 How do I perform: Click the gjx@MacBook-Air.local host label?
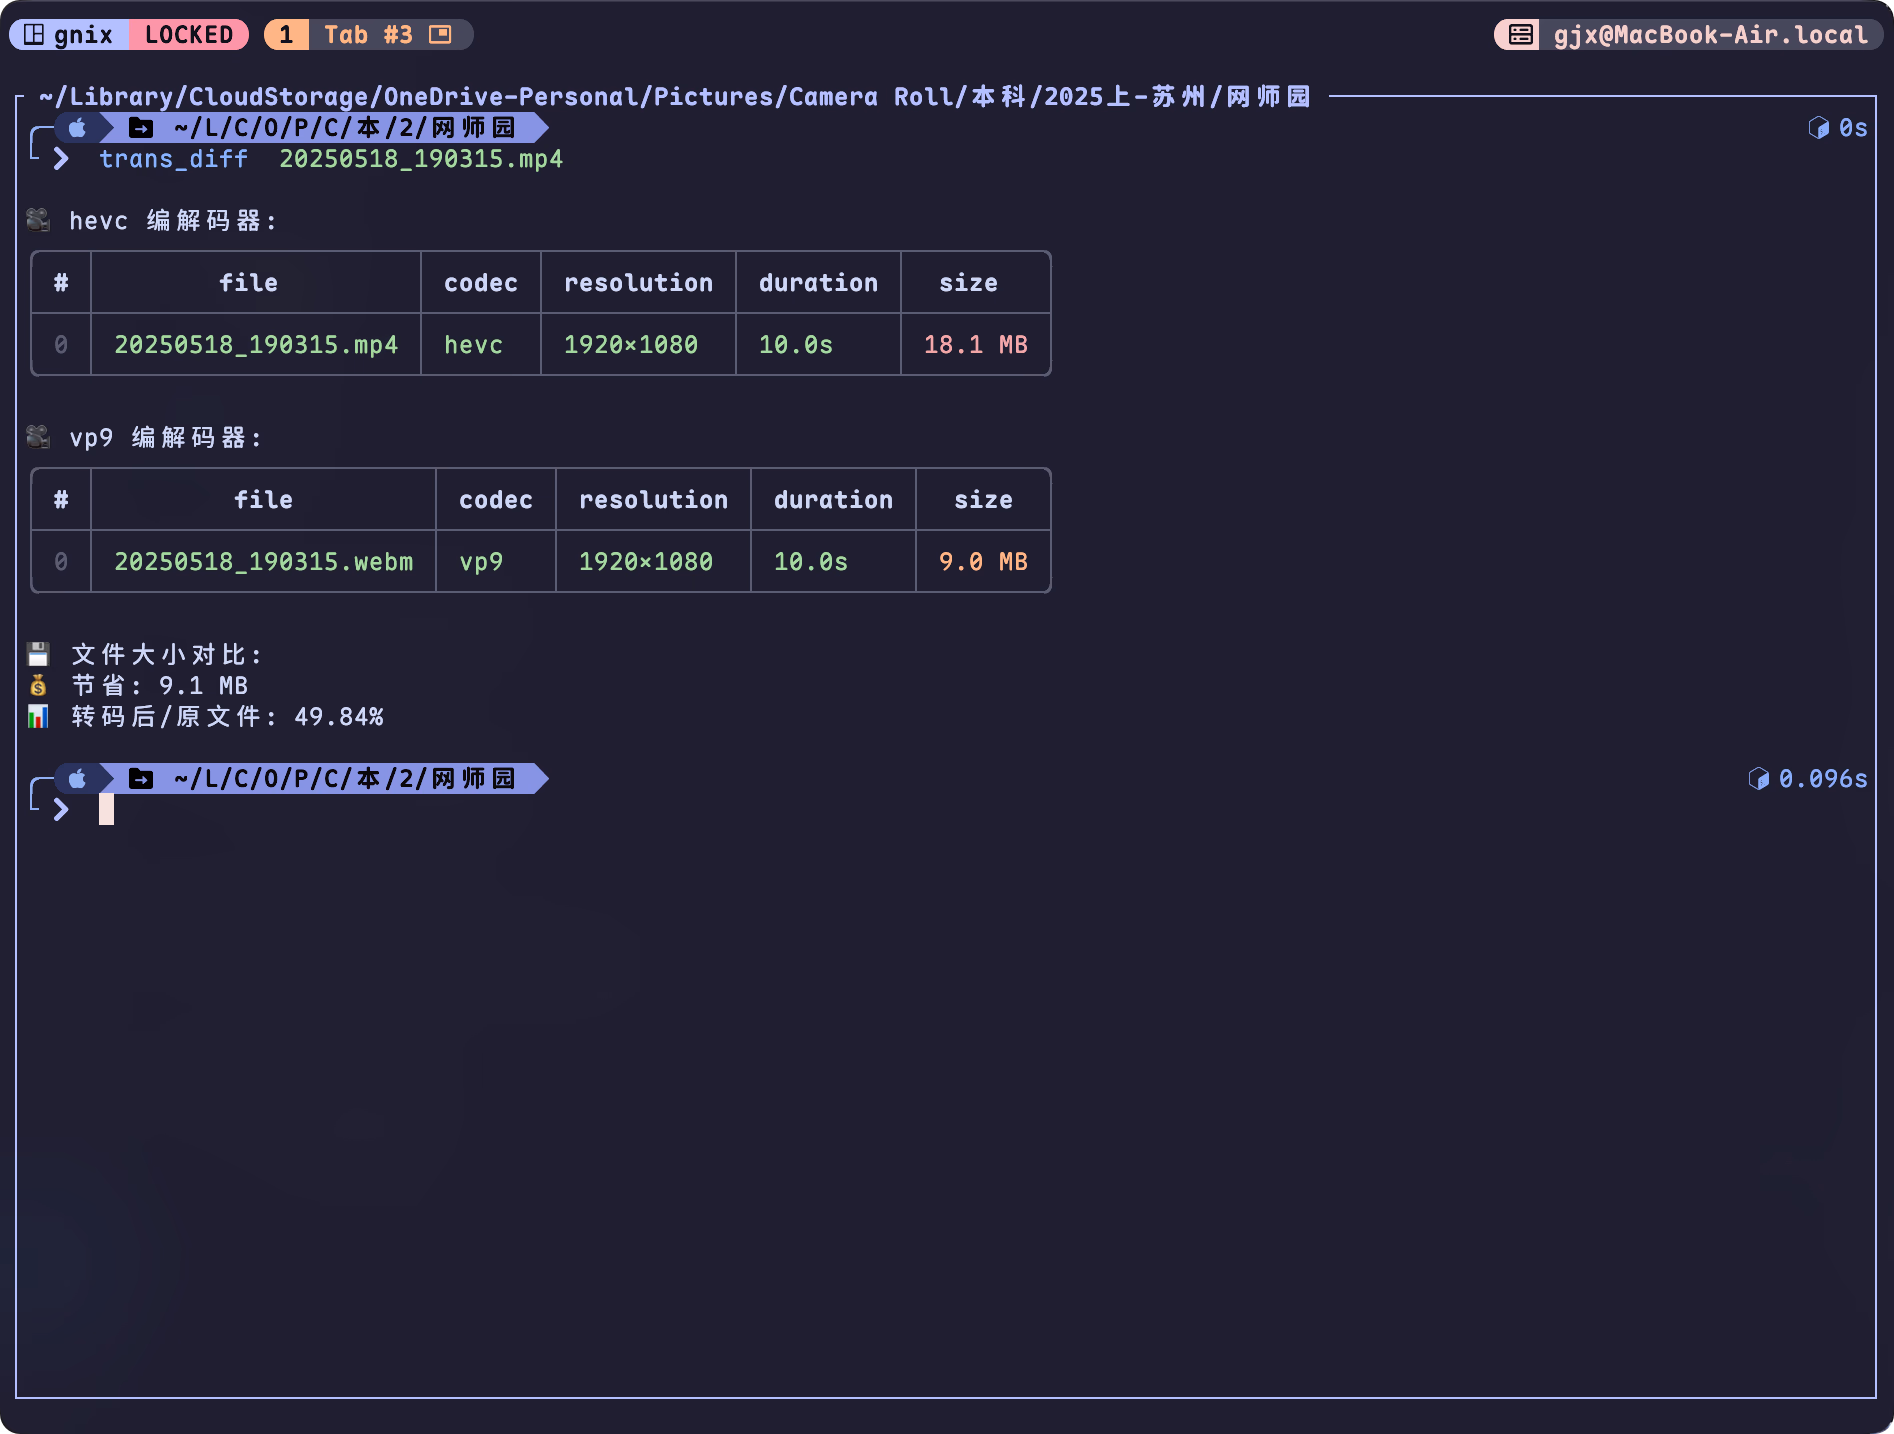(x=1710, y=35)
